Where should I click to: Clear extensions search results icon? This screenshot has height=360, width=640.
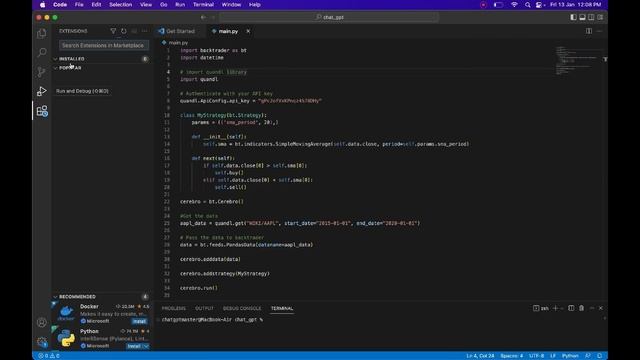(x=134, y=31)
